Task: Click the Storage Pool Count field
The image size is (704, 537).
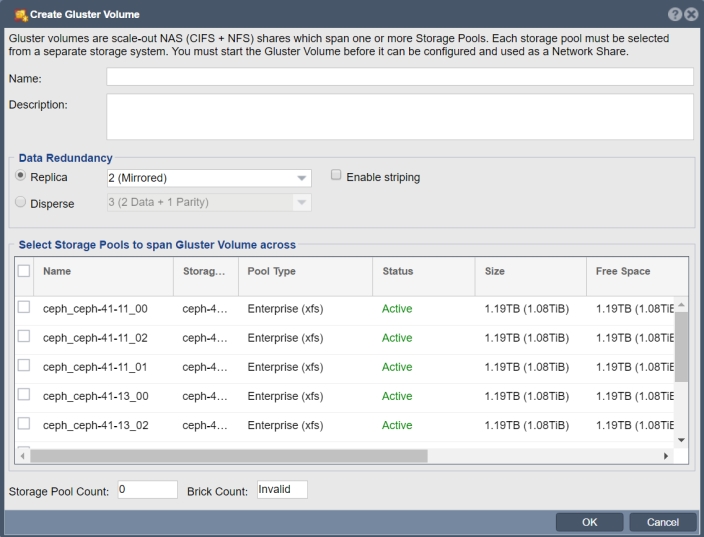Action: [148, 489]
